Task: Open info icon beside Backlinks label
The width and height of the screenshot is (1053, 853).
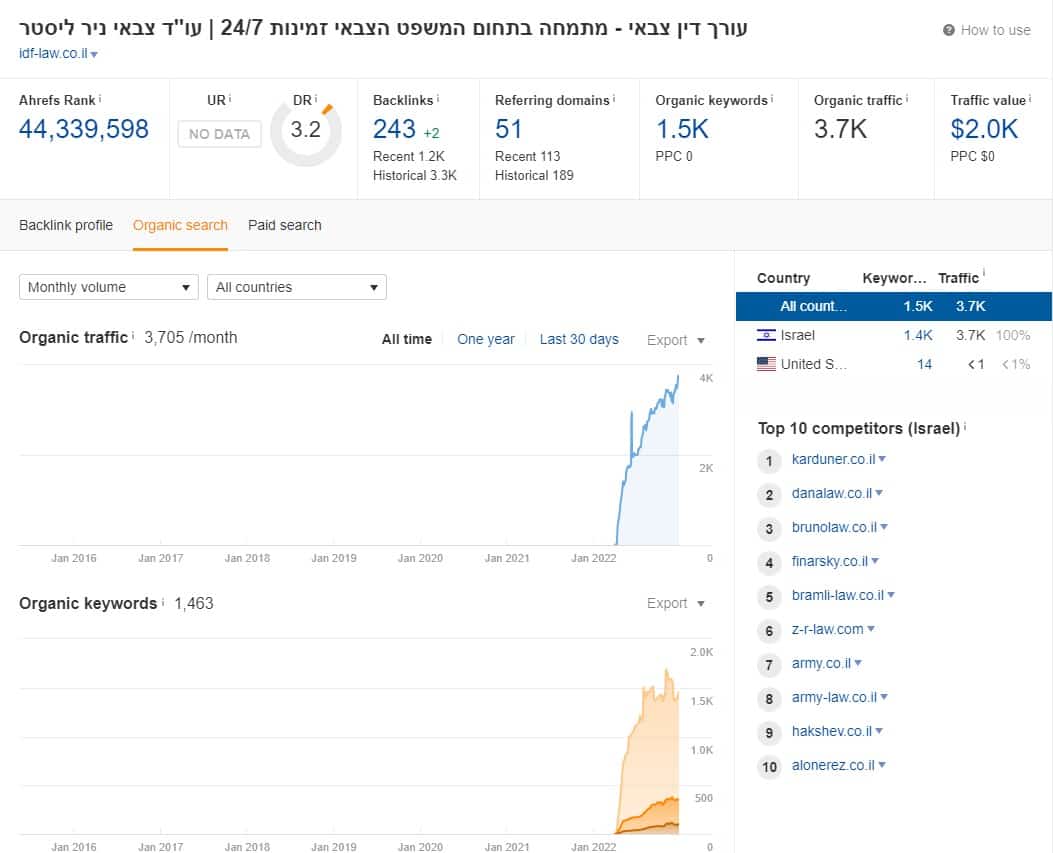Action: (x=438, y=99)
